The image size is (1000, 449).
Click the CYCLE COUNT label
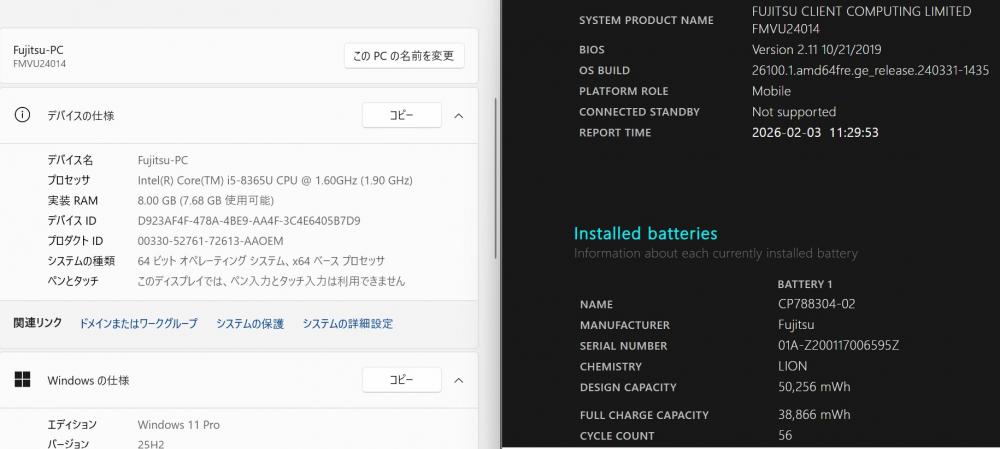pos(617,436)
